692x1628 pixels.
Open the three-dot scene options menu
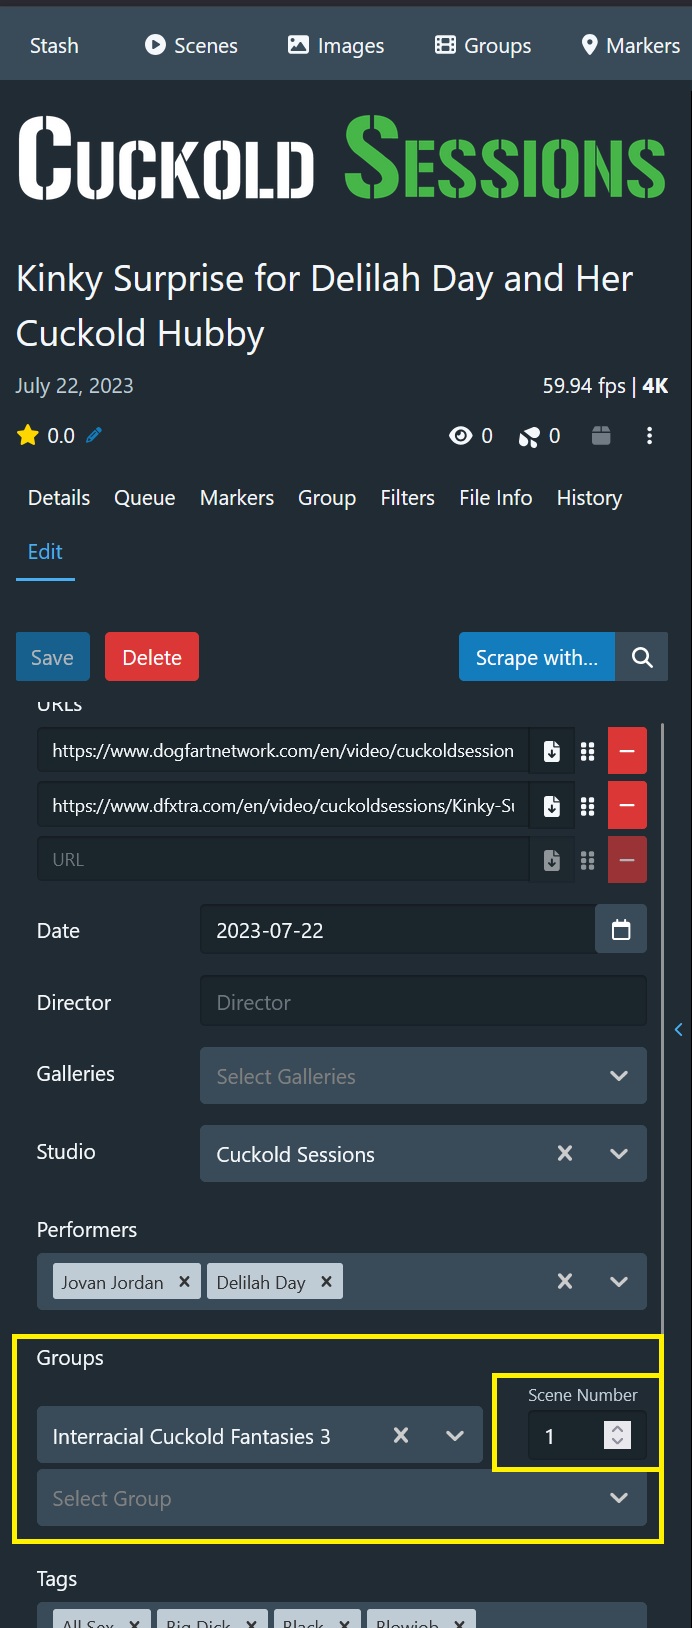point(649,436)
